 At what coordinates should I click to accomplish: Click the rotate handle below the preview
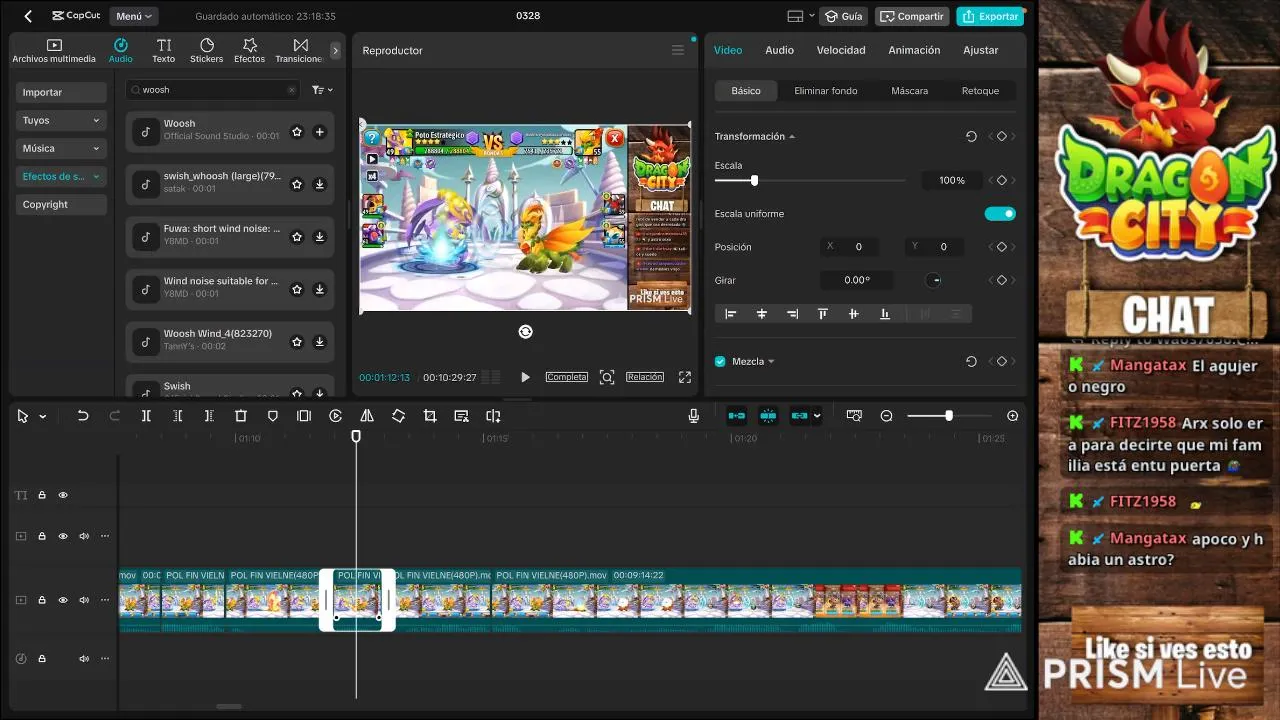tap(525, 331)
